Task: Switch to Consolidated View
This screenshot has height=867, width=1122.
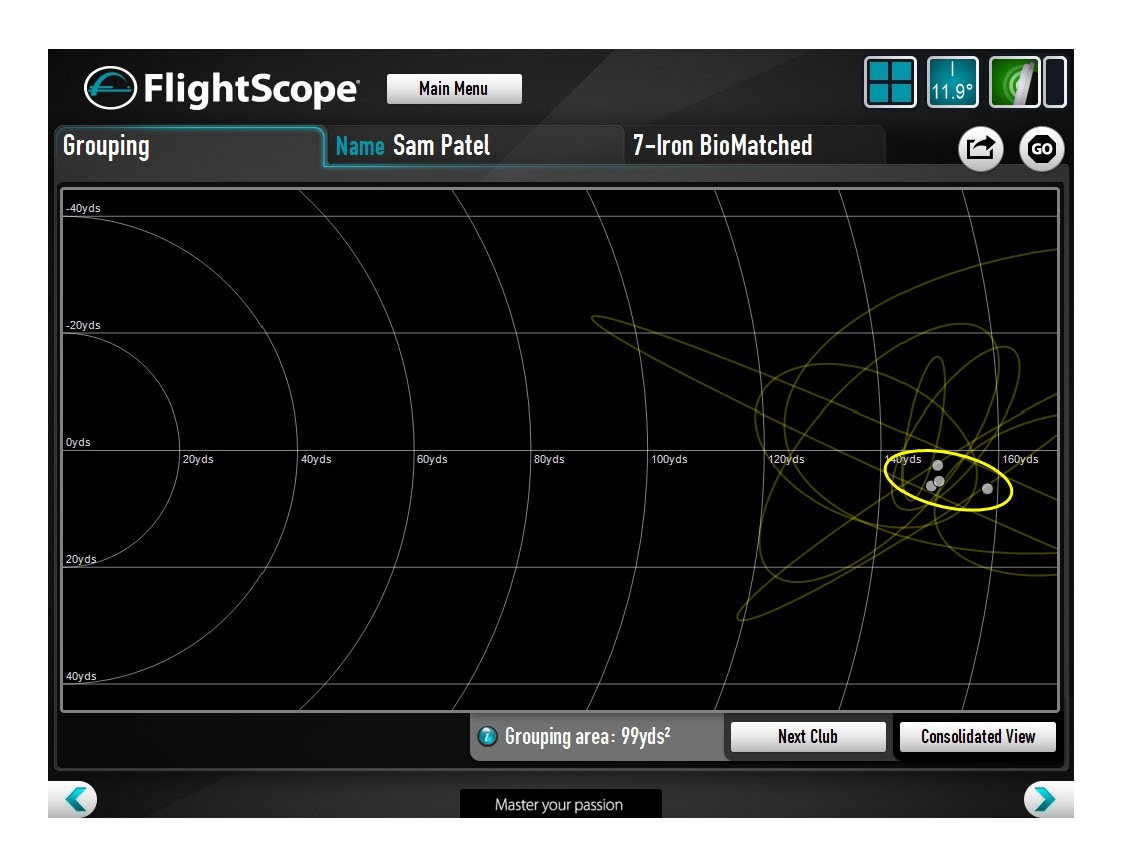Action: [x=977, y=737]
